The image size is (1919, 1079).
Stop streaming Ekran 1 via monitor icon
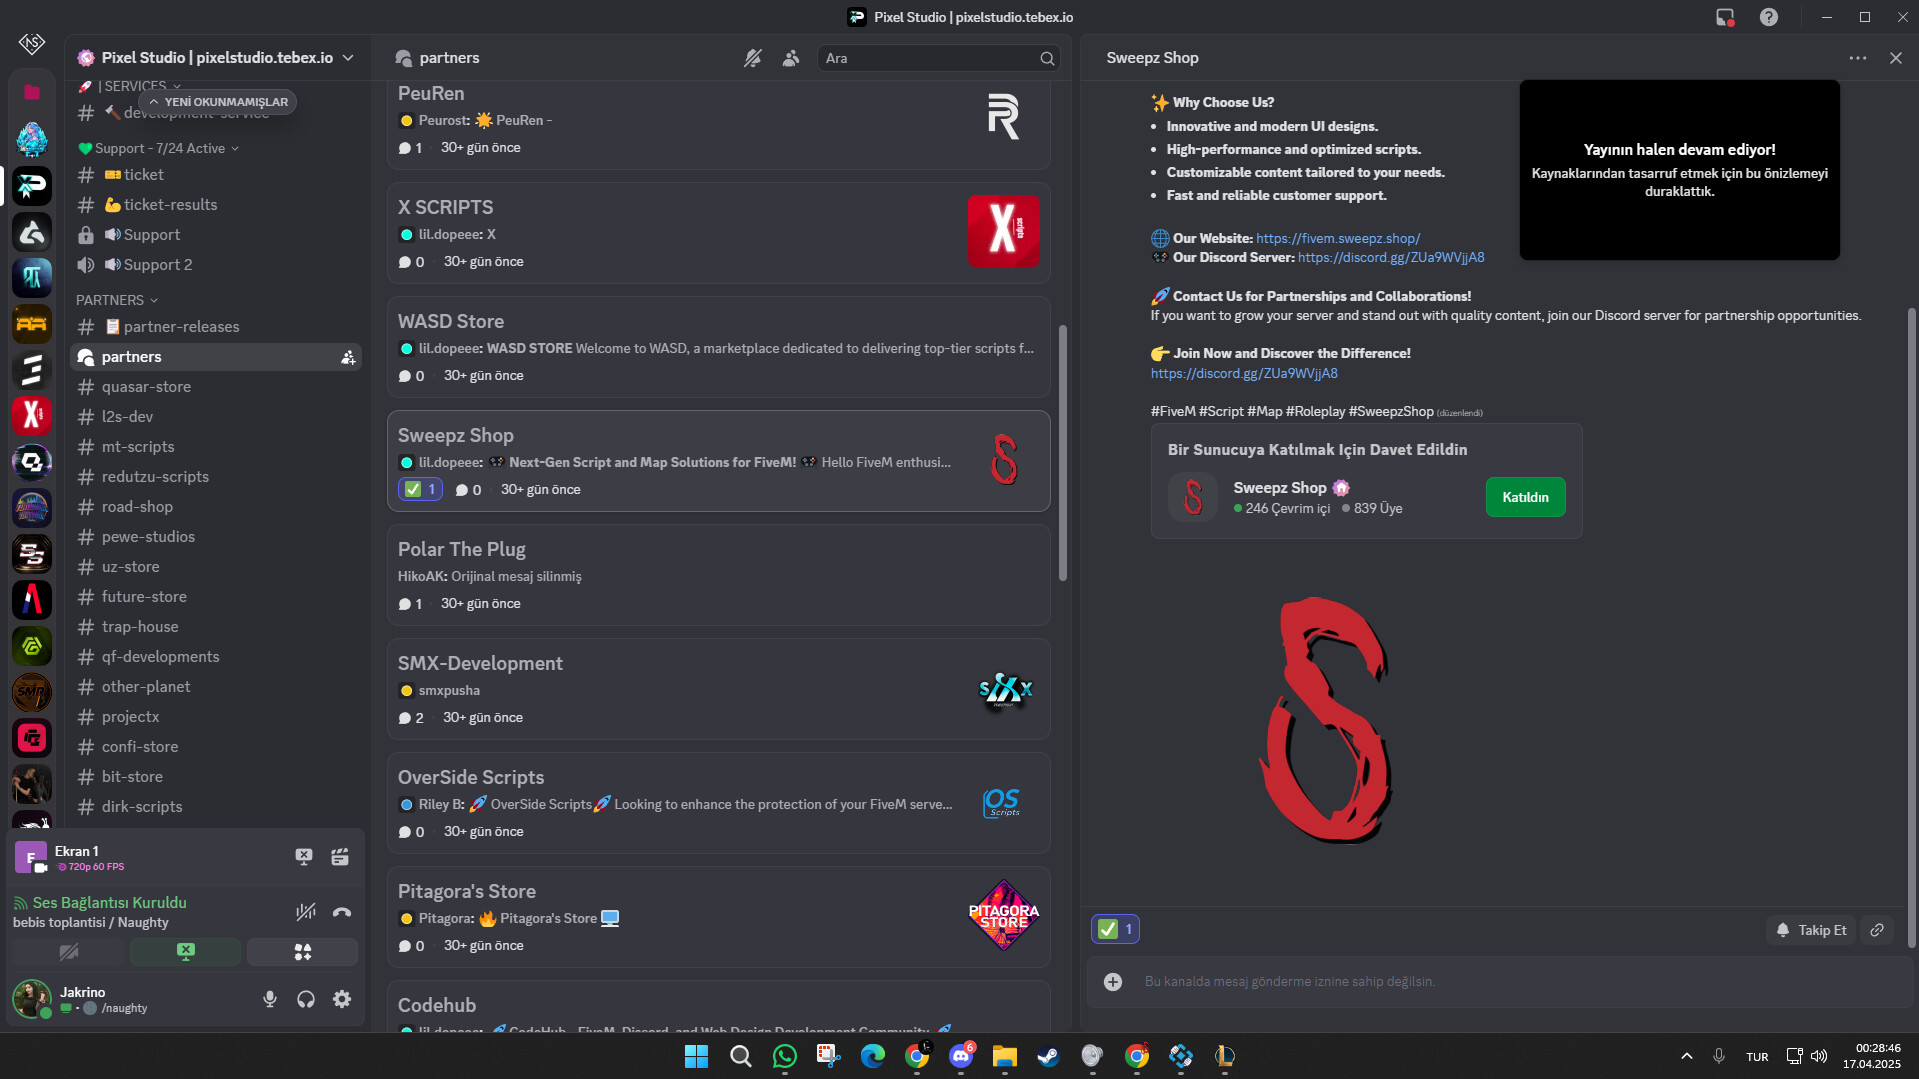tap(303, 857)
